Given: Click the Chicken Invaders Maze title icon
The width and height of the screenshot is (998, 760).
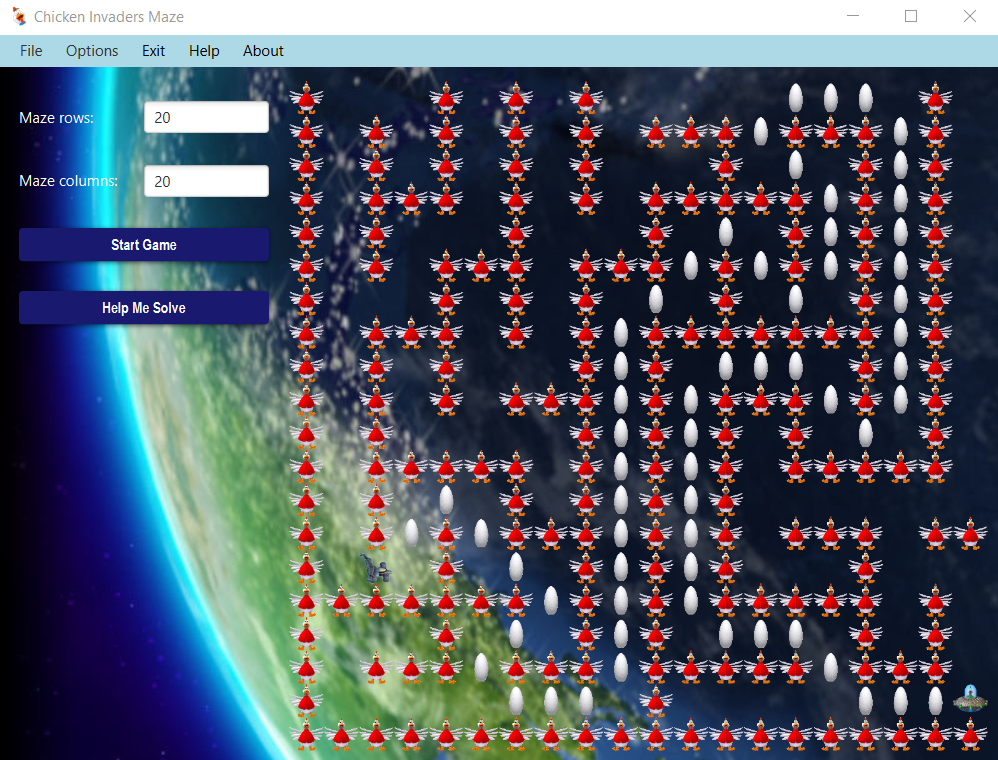Looking at the screenshot, I should [19, 17].
